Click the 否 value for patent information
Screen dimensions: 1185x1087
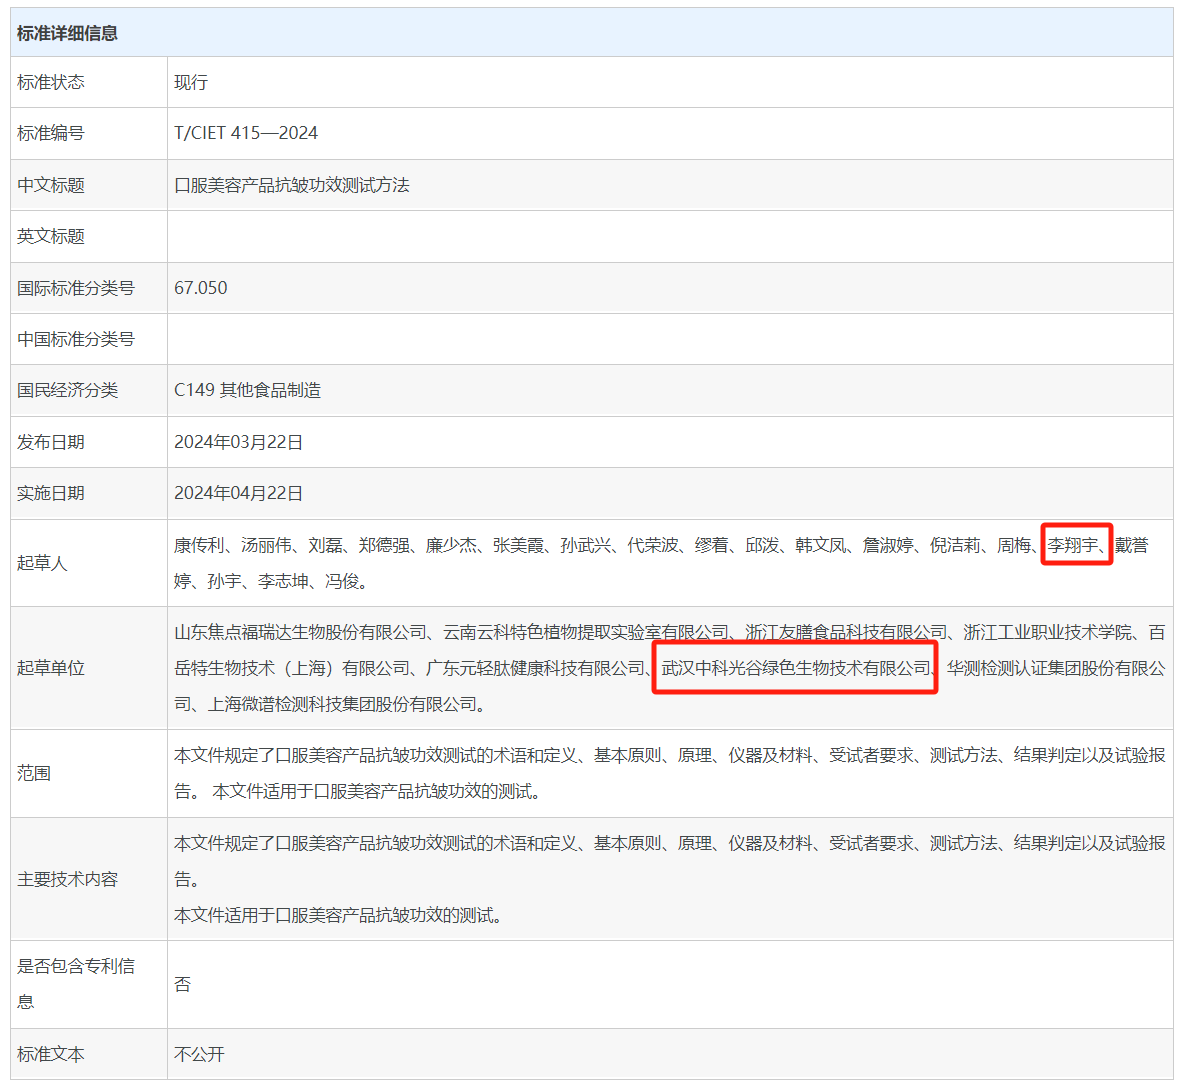point(183,984)
